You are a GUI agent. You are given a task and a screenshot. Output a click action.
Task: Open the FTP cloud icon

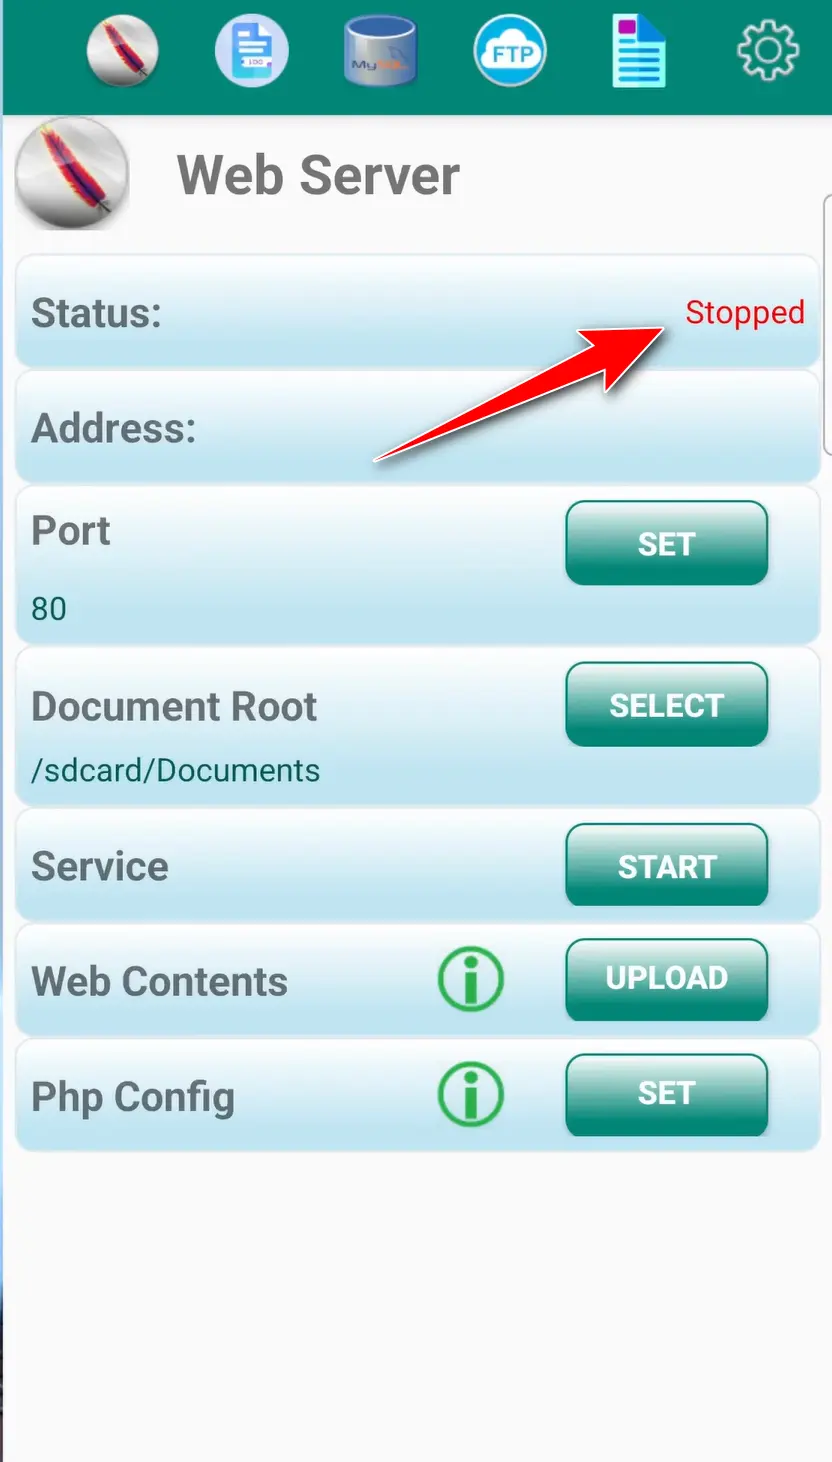tap(510, 50)
